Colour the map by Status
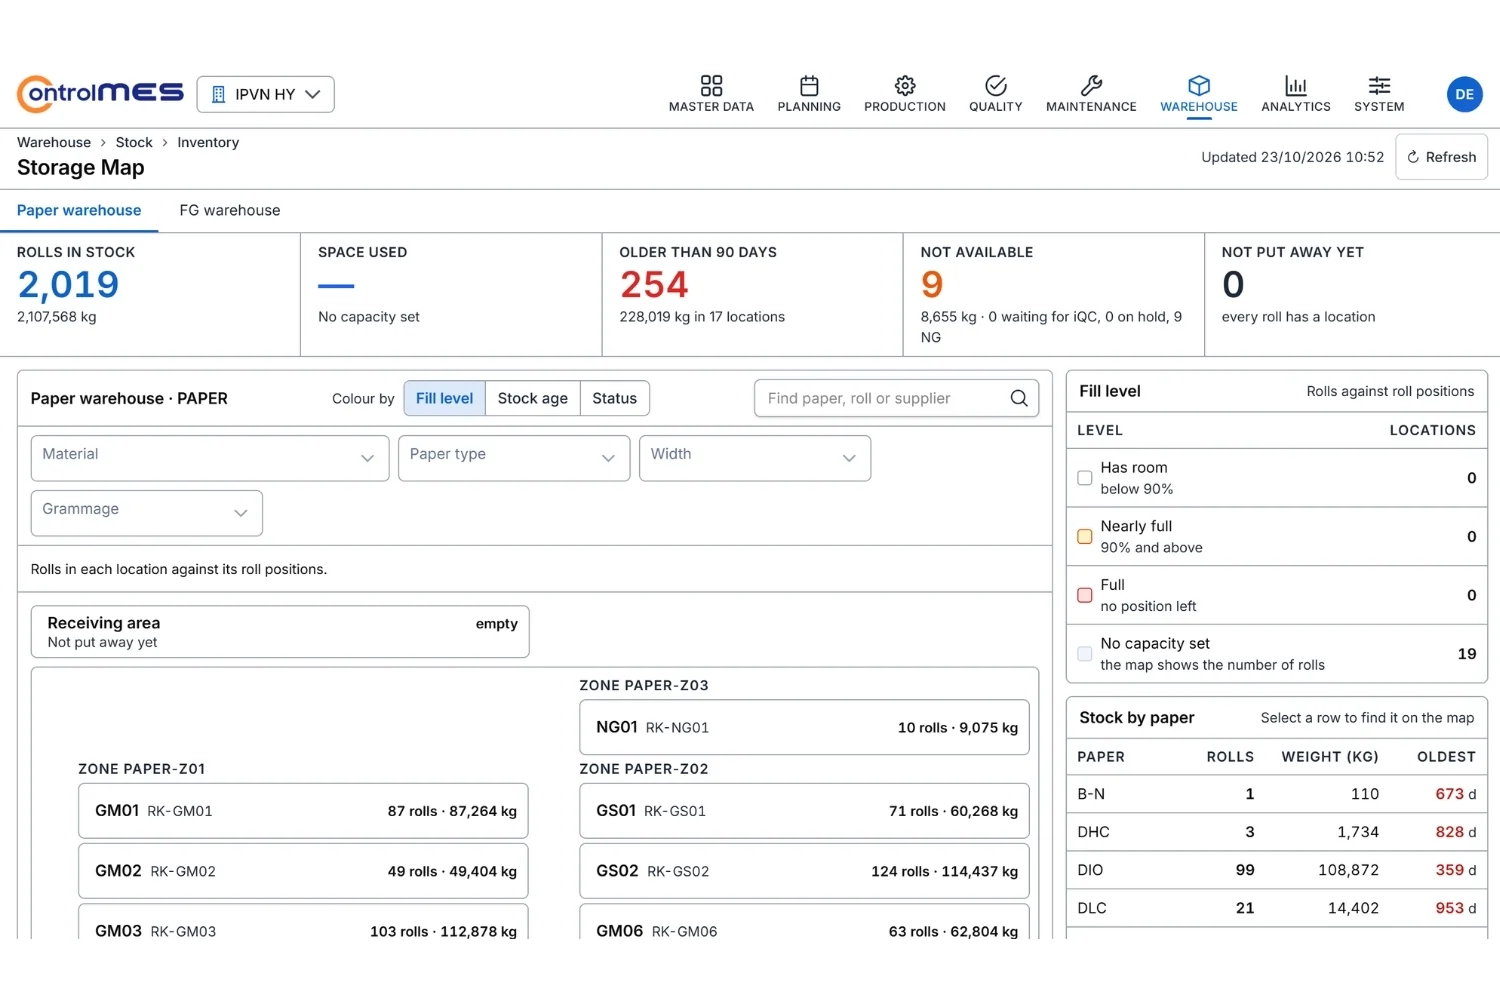The width and height of the screenshot is (1500, 1000). tap(614, 398)
